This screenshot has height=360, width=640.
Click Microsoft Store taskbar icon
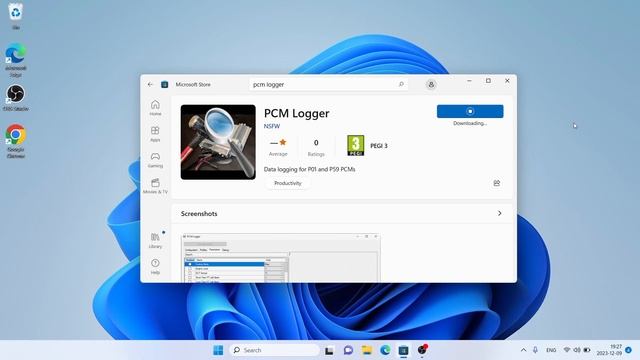(403, 350)
